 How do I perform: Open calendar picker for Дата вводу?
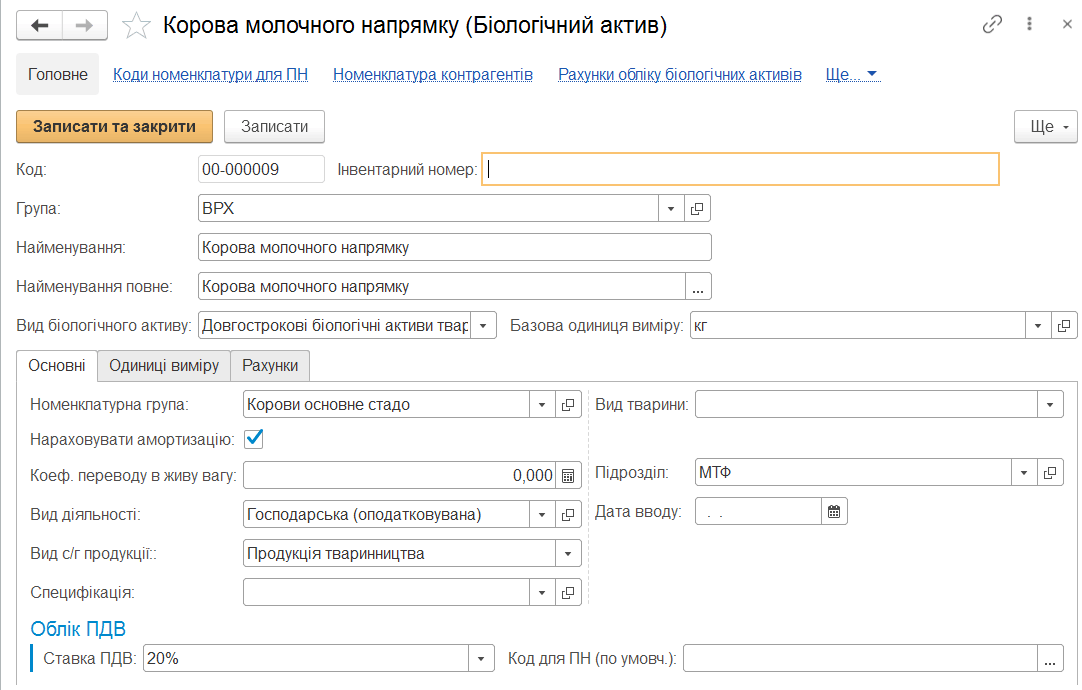pyautogui.click(x=834, y=512)
